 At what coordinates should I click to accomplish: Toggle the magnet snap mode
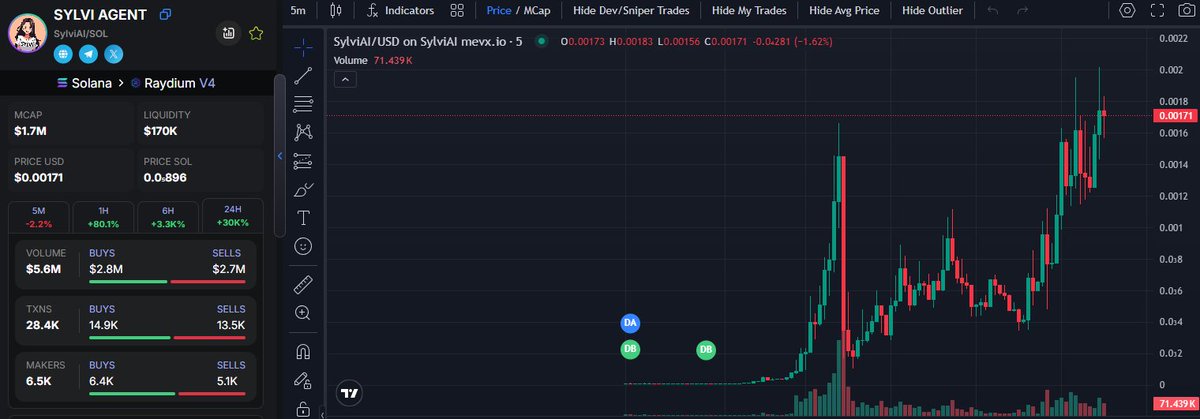(304, 351)
